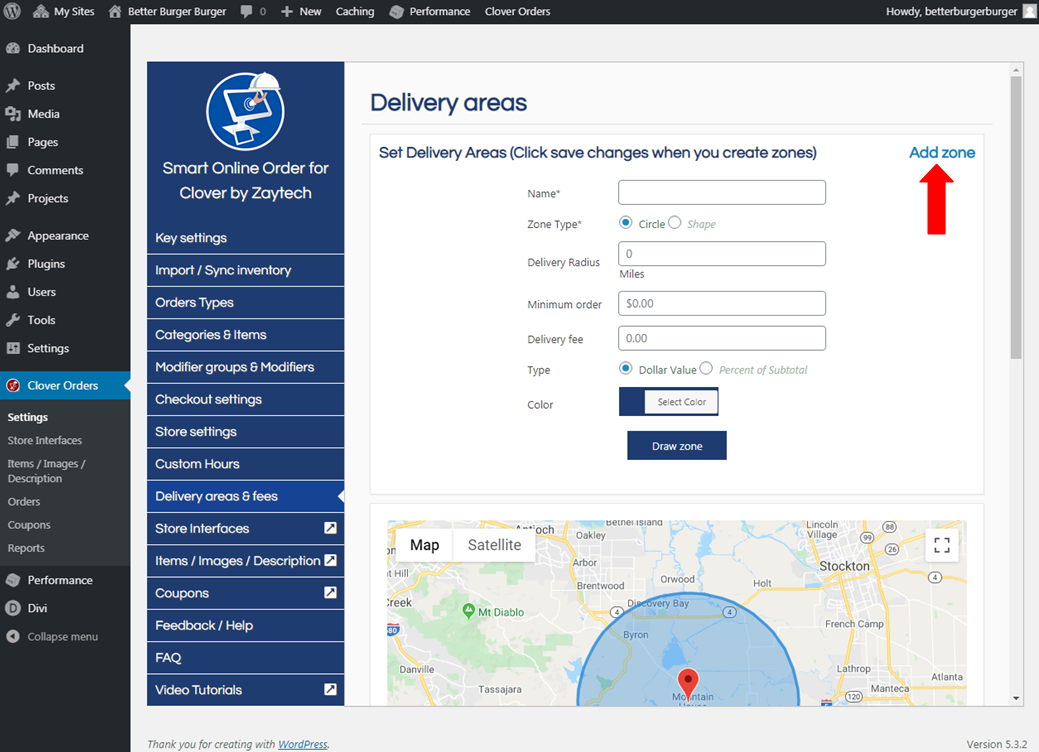
Task: Click the Draw zone button
Action: (x=677, y=446)
